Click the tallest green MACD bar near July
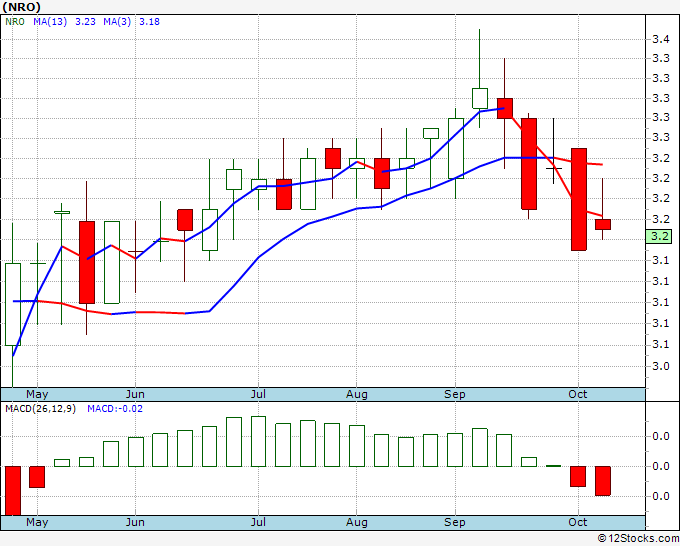Viewport: 680px width, 546px height. point(258,441)
